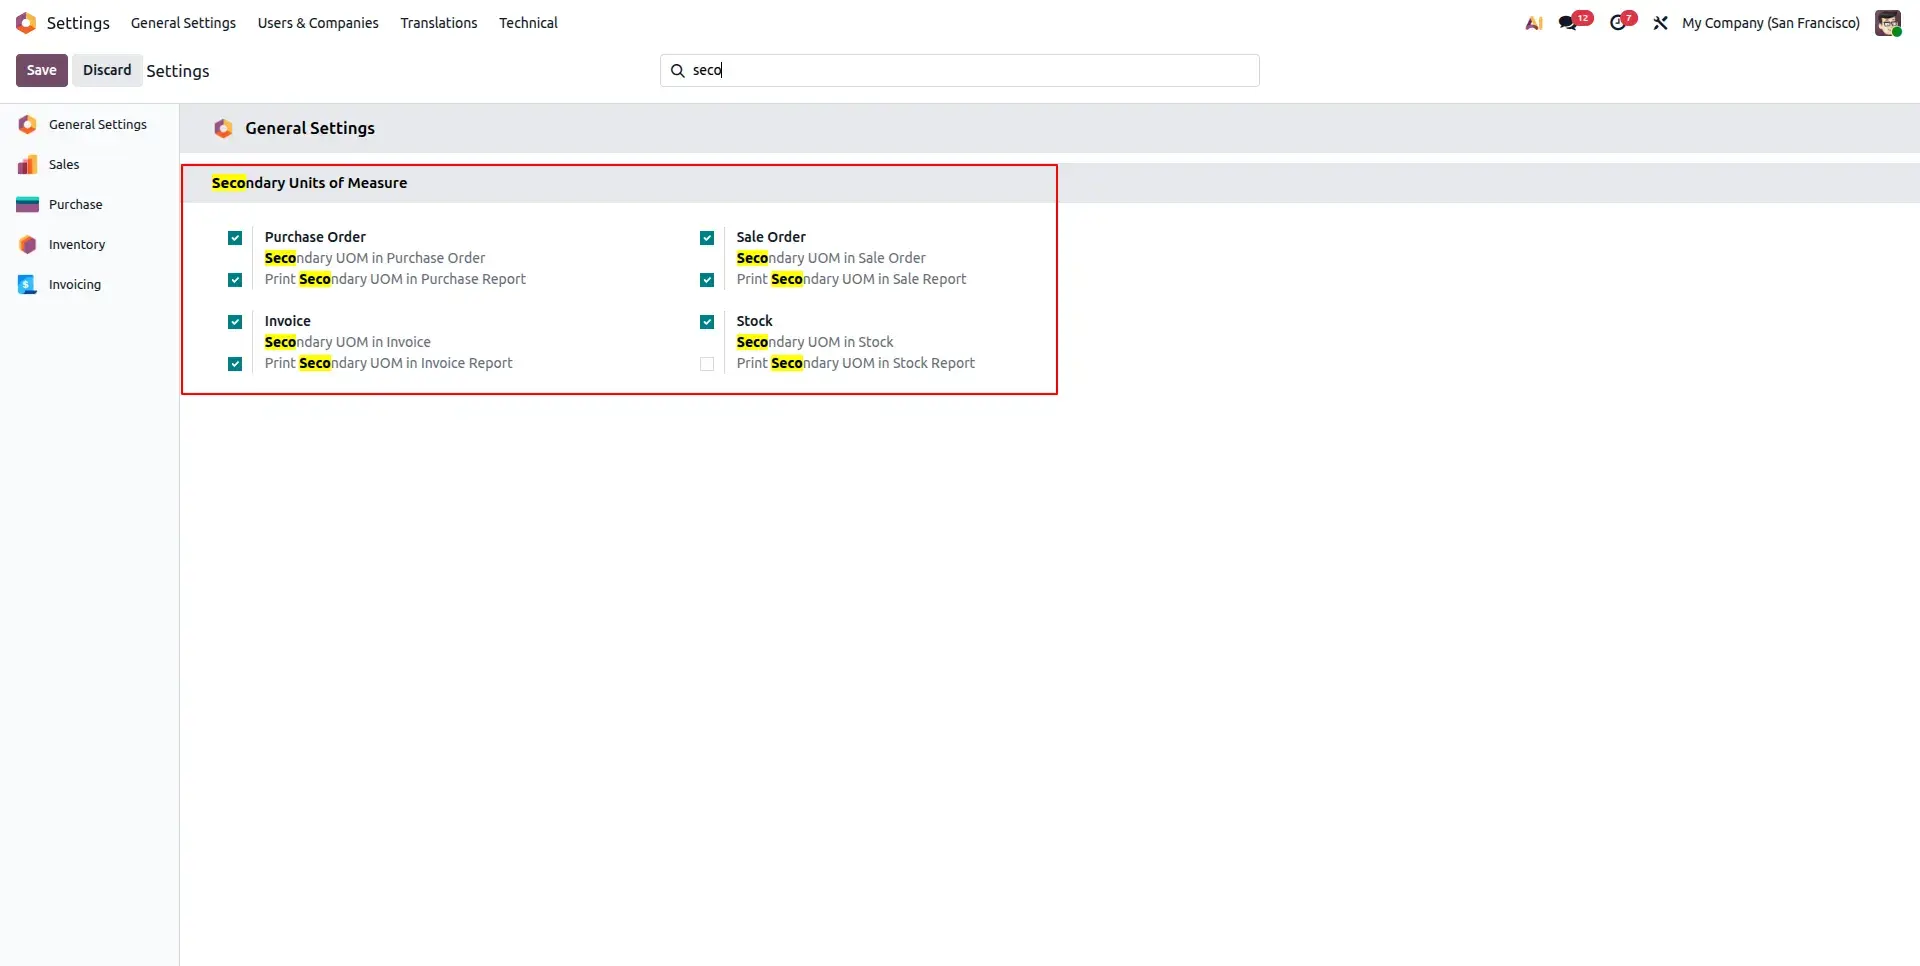Click the developer tools wrench icon

(1660, 23)
